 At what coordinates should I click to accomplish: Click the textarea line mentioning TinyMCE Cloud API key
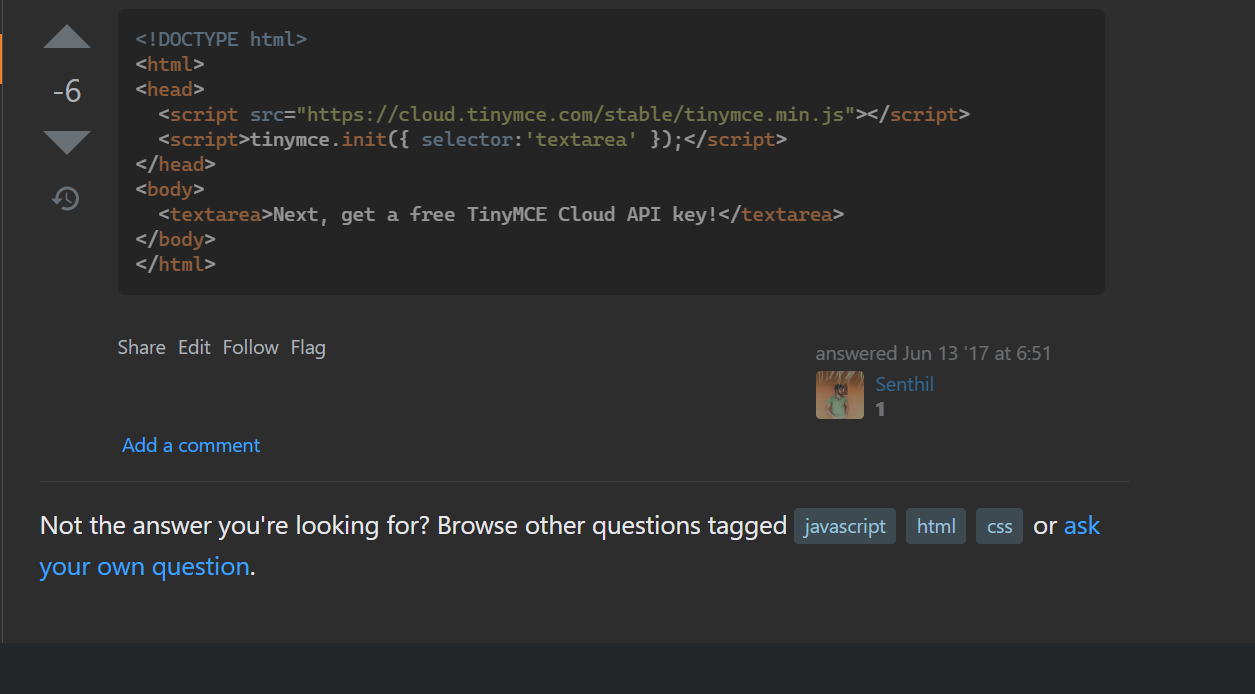pos(500,214)
